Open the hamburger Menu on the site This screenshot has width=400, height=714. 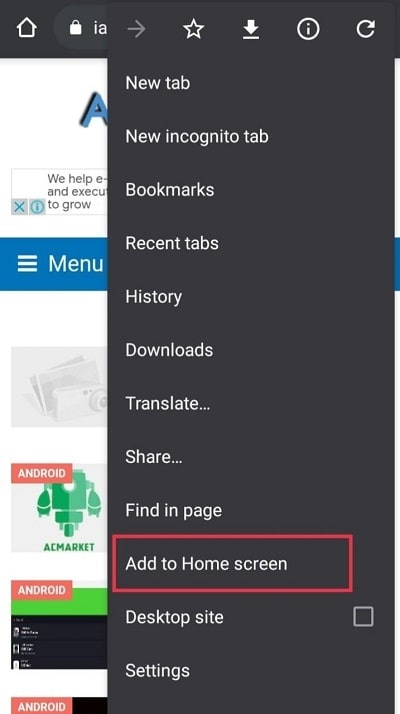pos(60,264)
